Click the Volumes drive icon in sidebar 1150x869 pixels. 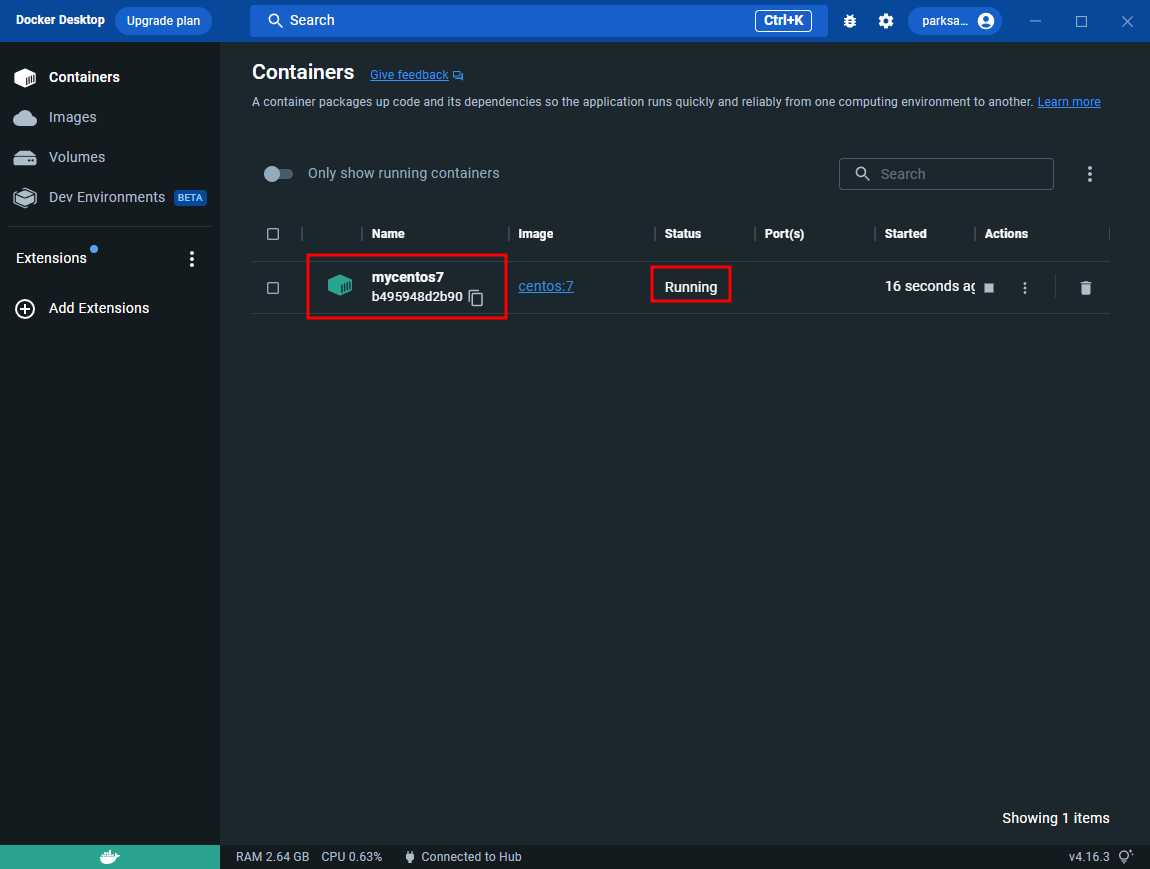pyautogui.click(x=25, y=158)
